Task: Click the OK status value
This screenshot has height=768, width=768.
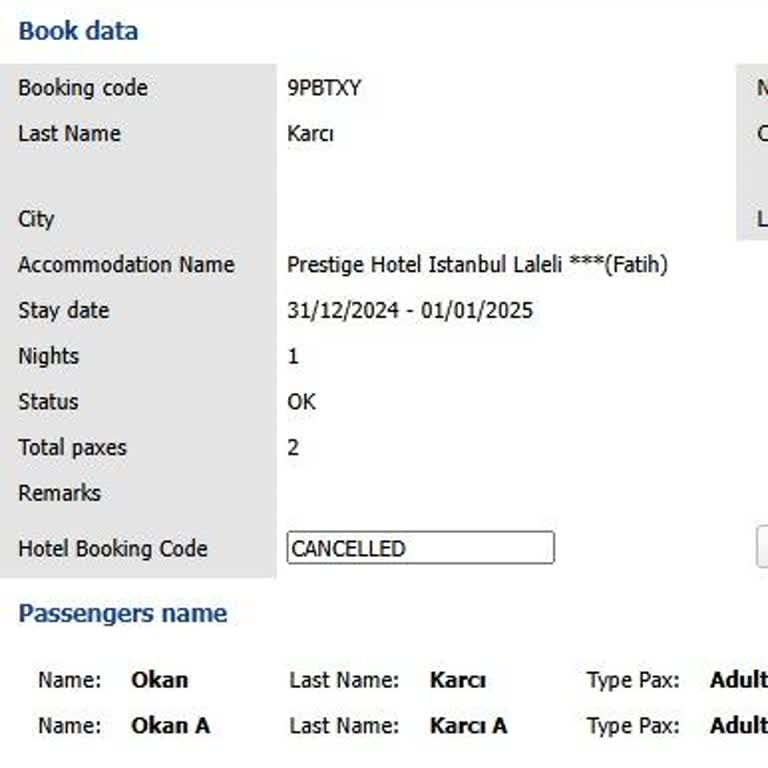Action: click(301, 402)
